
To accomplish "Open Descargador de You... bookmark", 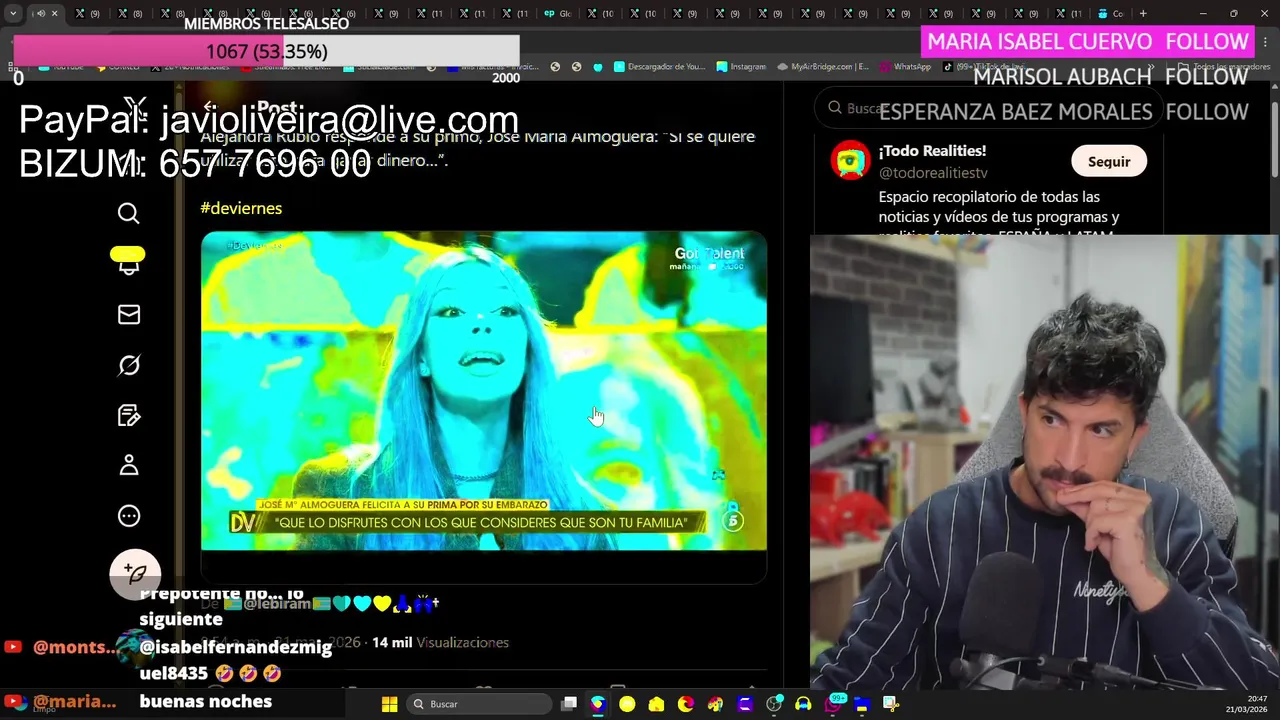I will click(x=659, y=67).
